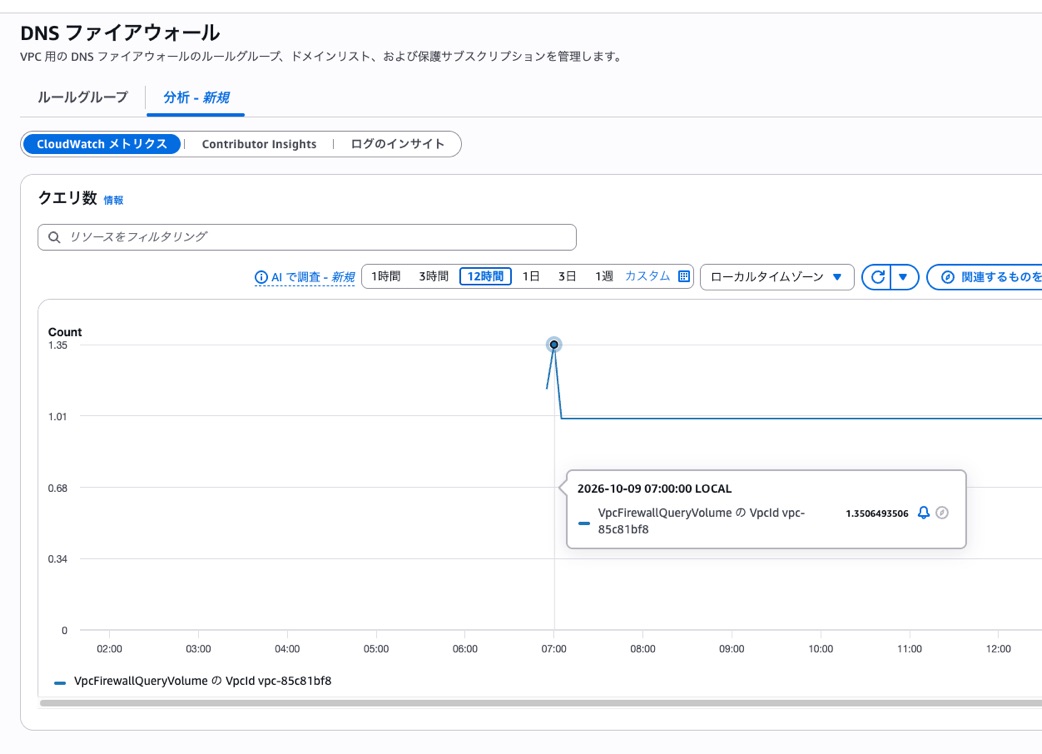Click the カスタム time range link

point(647,276)
